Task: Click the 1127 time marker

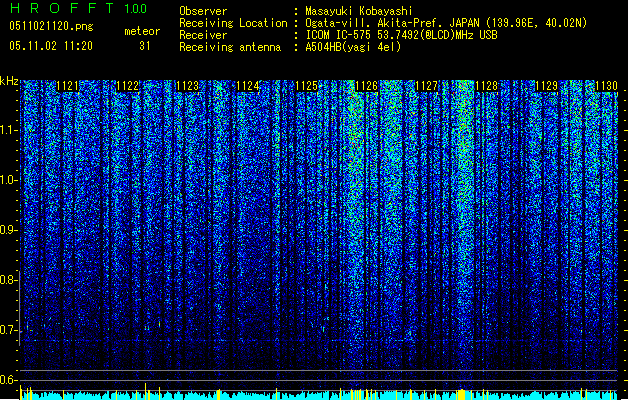Action: tap(426, 86)
